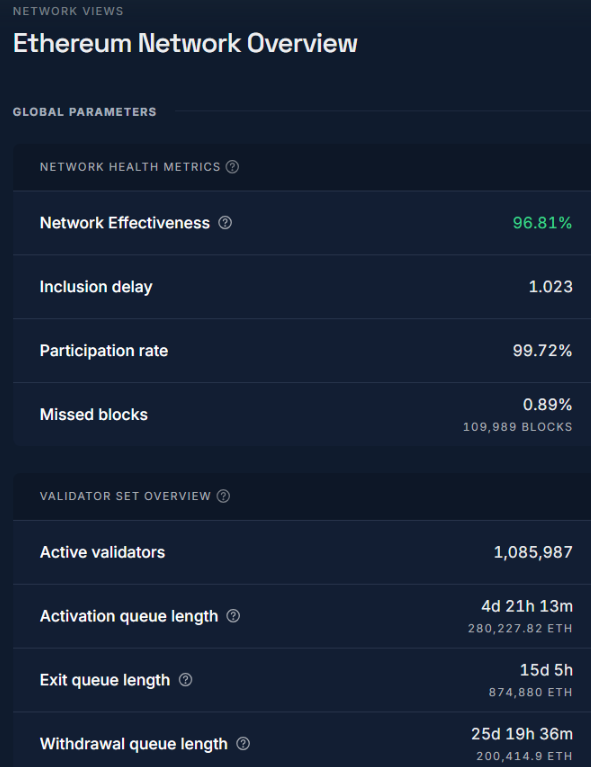This screenshot has width=591, height=767.
Task: Click help icon beside Network Effectiveness
Action: (225, 223)
